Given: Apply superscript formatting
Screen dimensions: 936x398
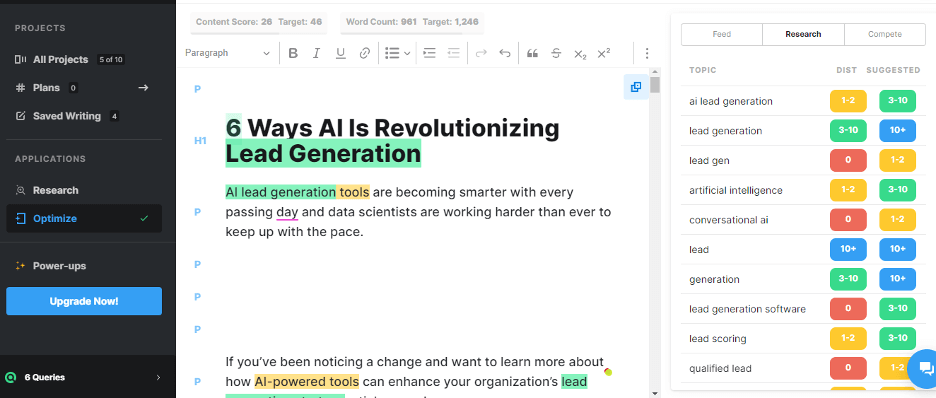Looking at the screenshot, I should tap(604, 53).
